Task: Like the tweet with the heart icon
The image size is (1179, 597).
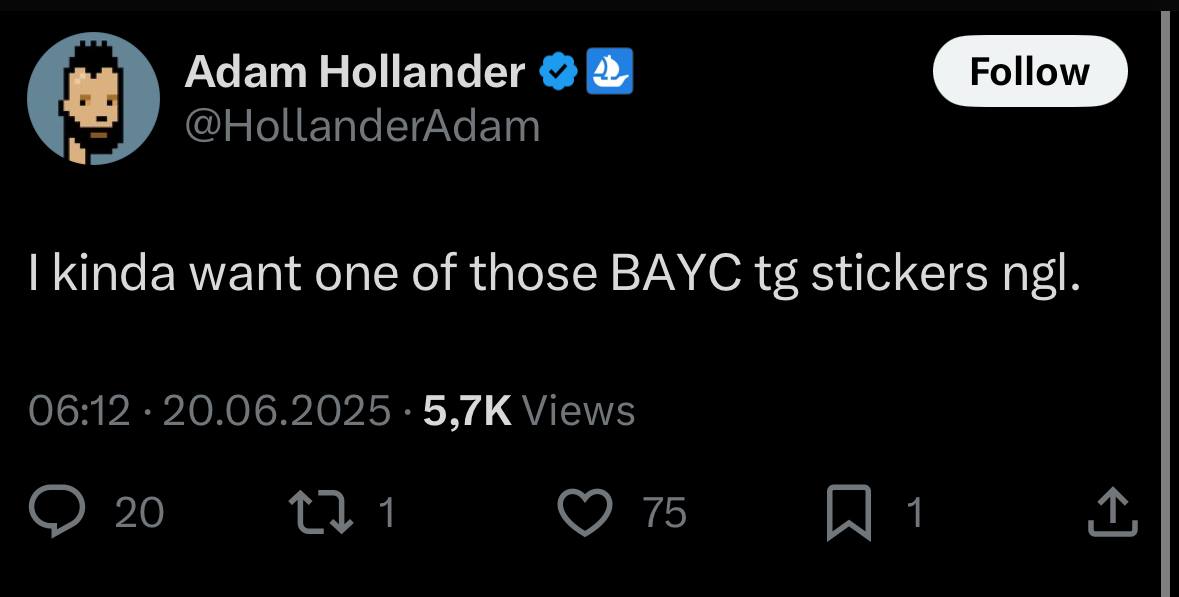Action: (x=584, y=512)
